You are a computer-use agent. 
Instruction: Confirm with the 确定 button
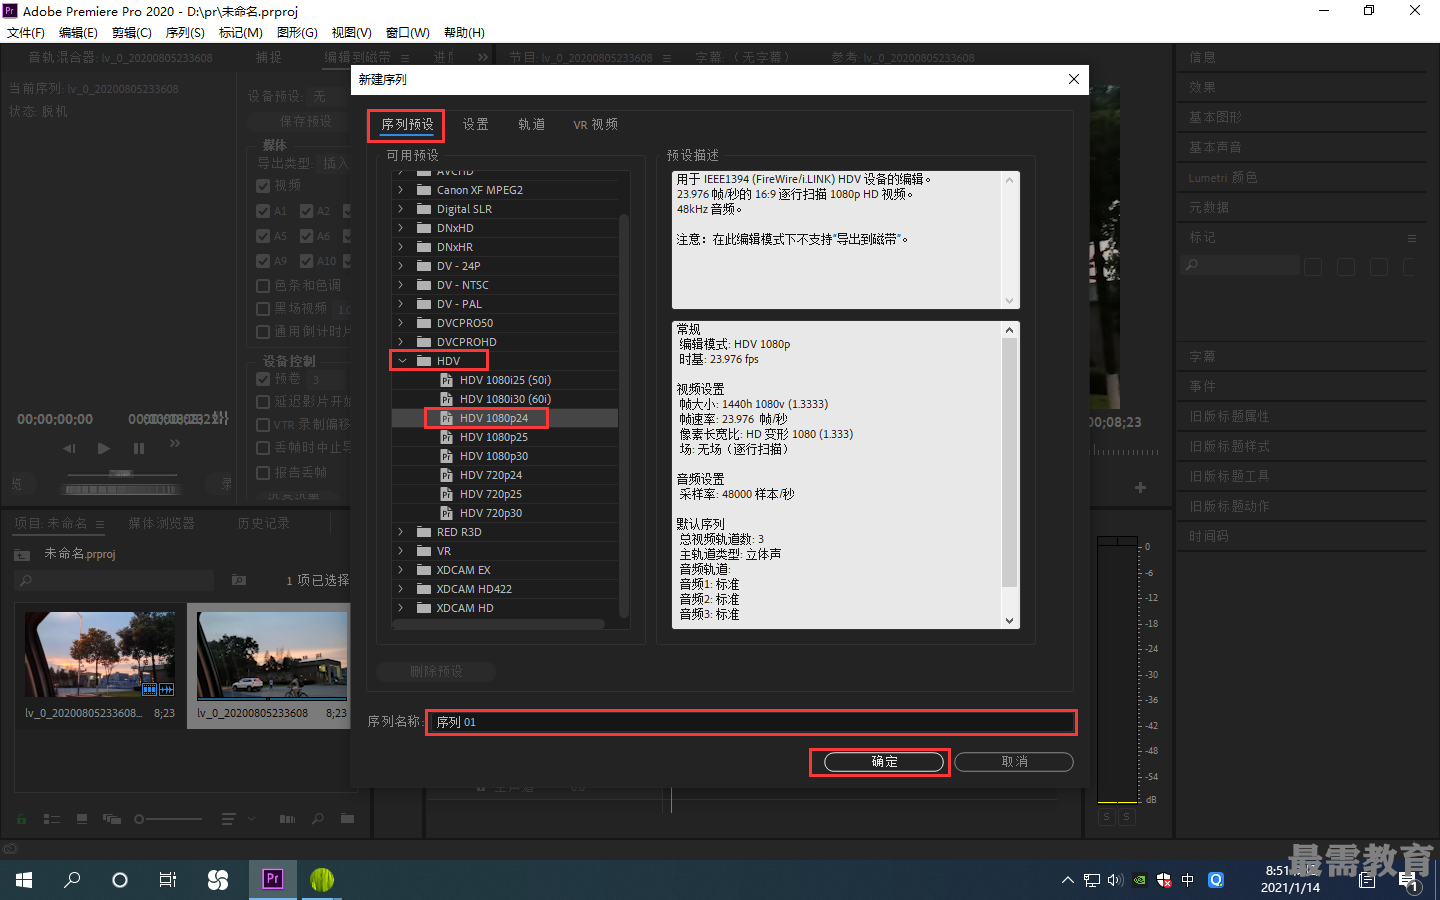pos(884,762)
